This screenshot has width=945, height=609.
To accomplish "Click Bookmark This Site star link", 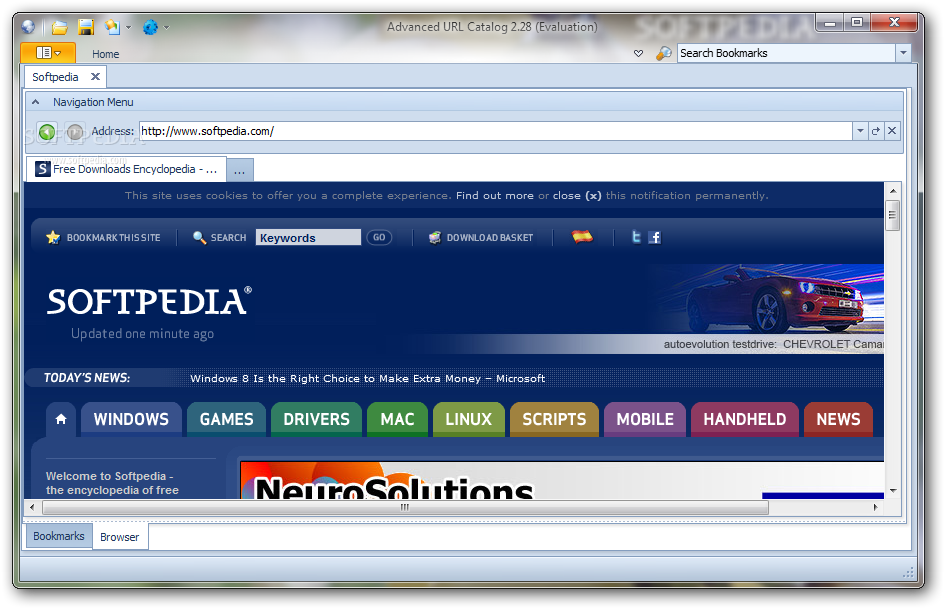I will tap(103, 238).
